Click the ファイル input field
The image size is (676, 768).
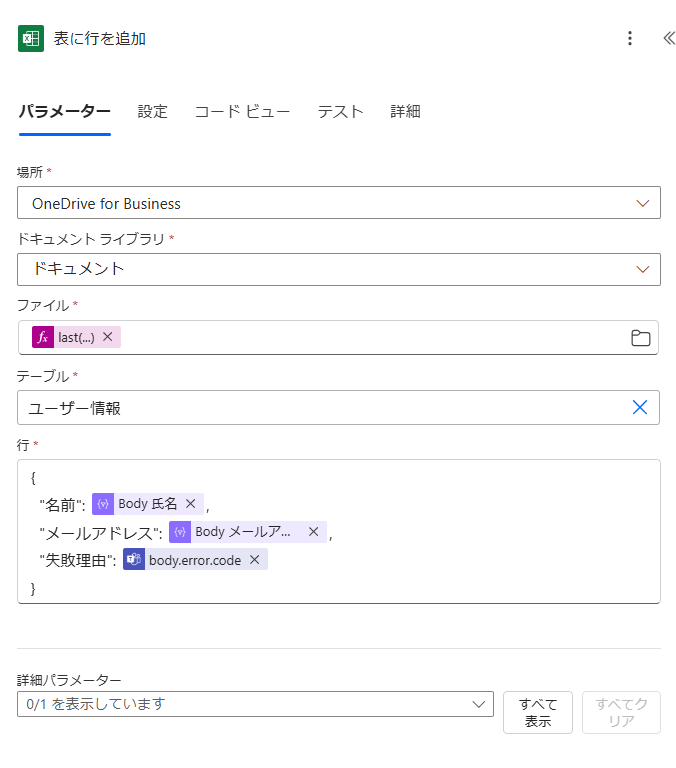(338, 337)
